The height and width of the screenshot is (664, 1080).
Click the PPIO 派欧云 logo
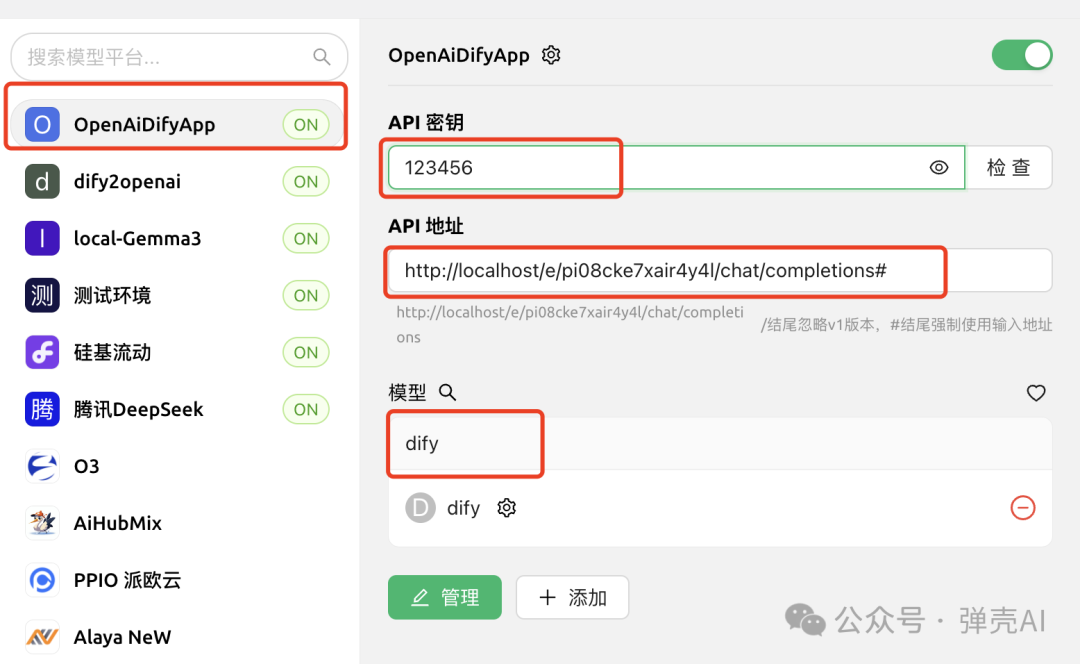tap(42, 580)
